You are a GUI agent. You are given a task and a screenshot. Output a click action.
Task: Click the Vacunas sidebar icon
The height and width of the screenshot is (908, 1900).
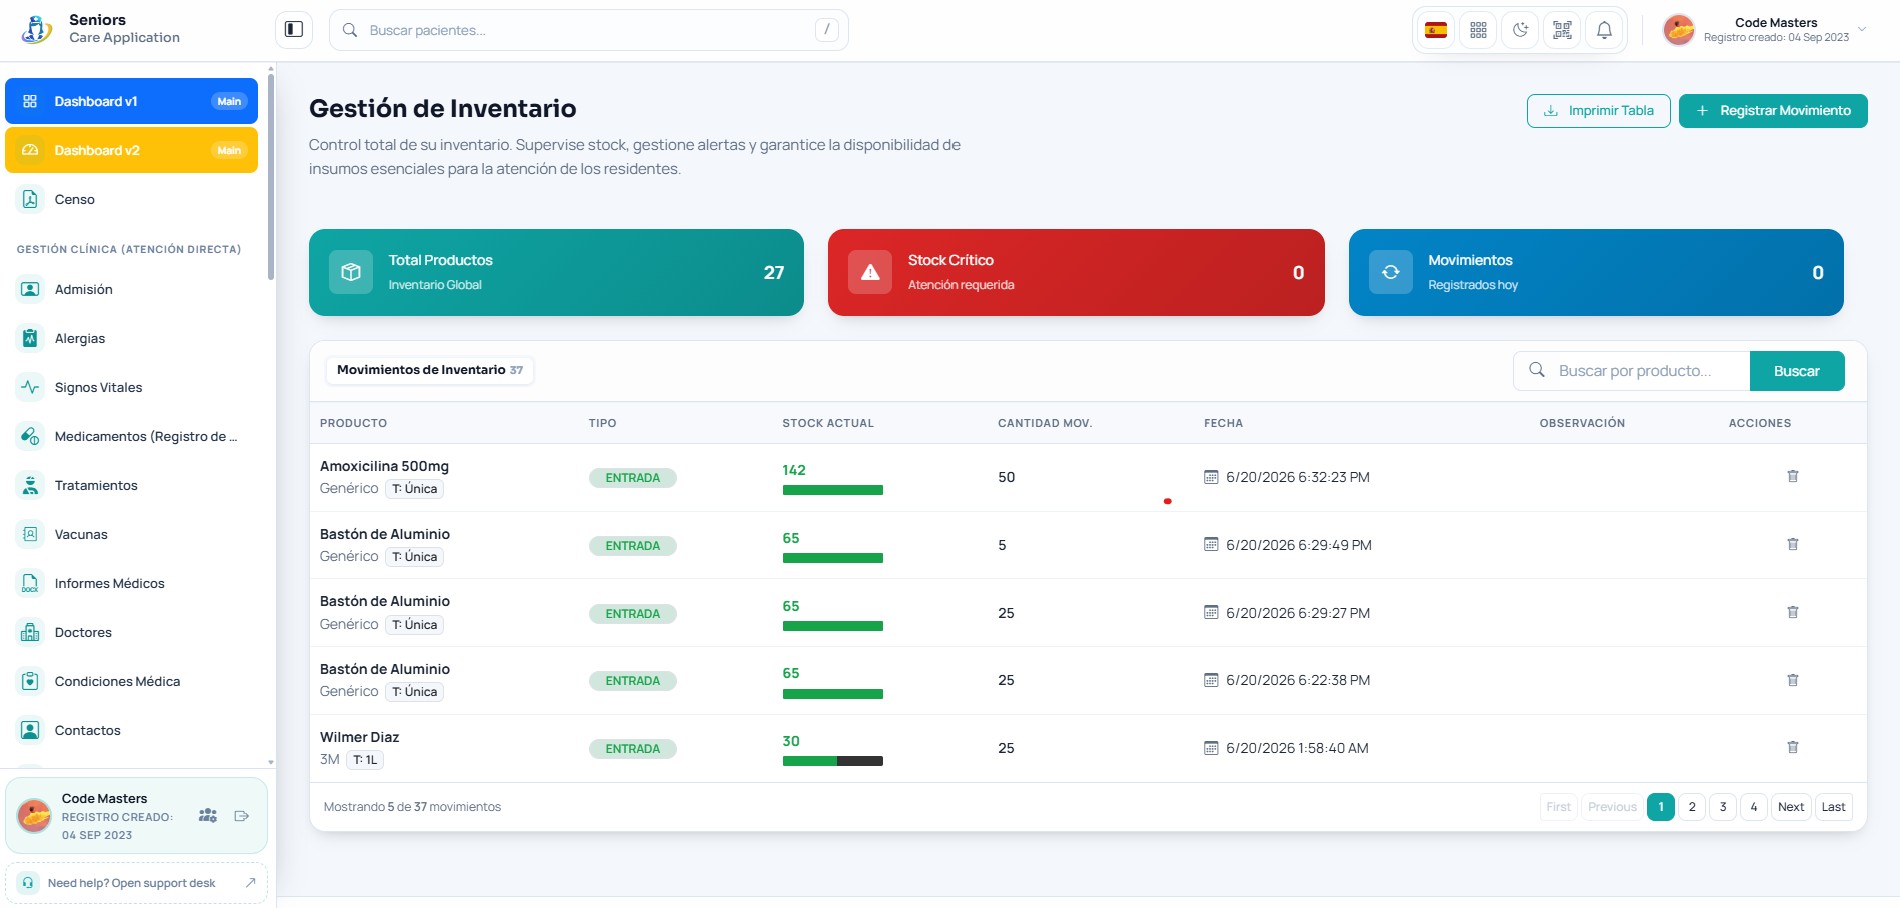click(x=30, y=534)
